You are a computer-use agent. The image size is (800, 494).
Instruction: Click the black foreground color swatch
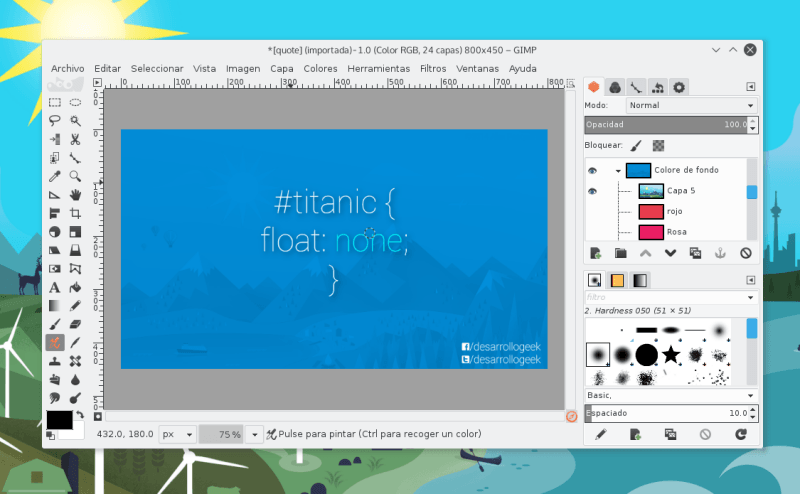click(60, 419)
